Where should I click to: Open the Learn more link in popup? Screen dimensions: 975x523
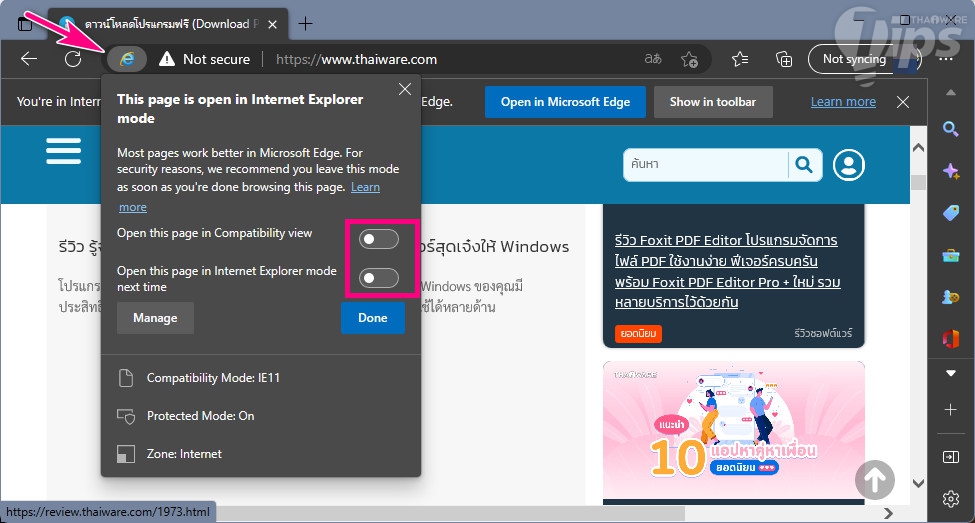(x=366, y=187)
